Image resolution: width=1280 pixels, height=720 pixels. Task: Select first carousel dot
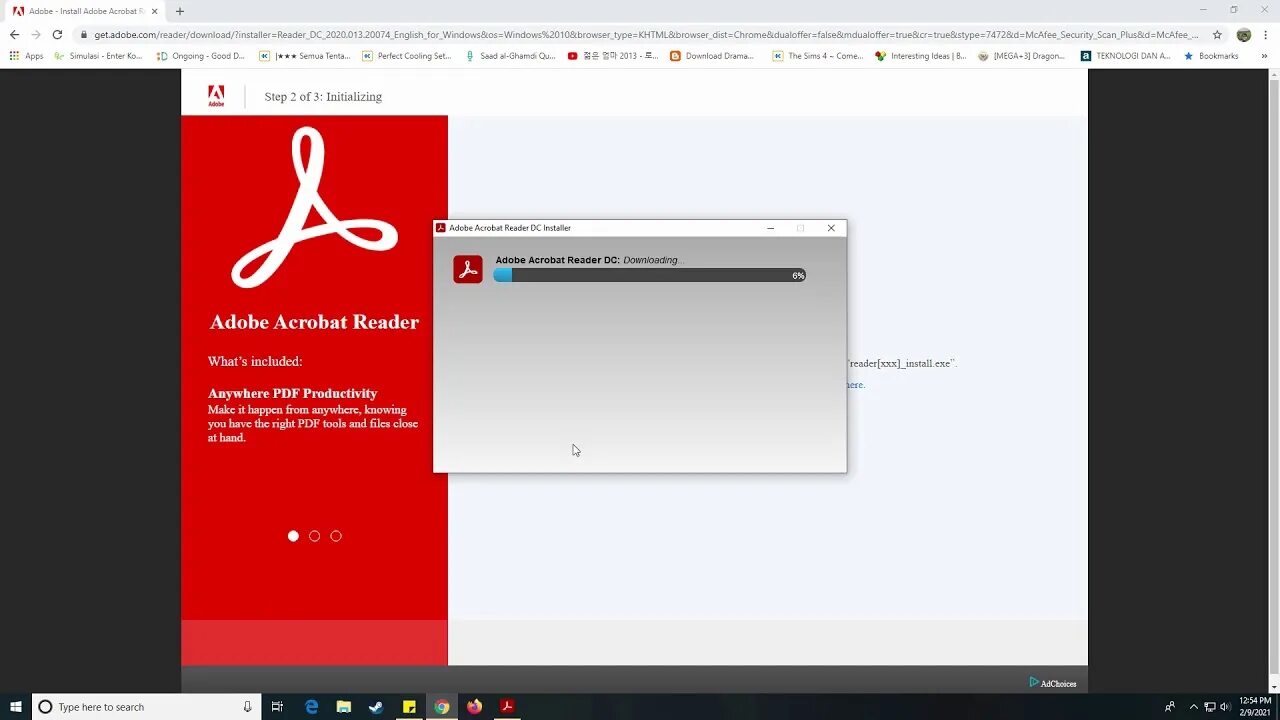click(x=293, y=536)
